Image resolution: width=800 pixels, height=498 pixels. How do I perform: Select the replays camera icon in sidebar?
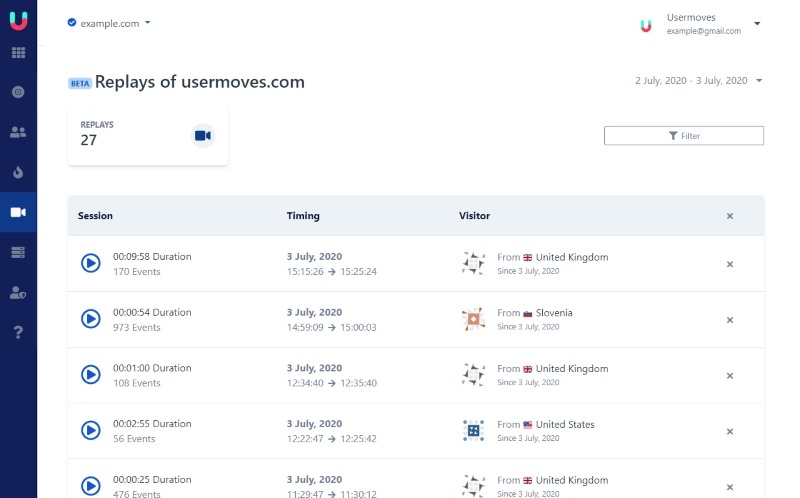click(18, 212)
